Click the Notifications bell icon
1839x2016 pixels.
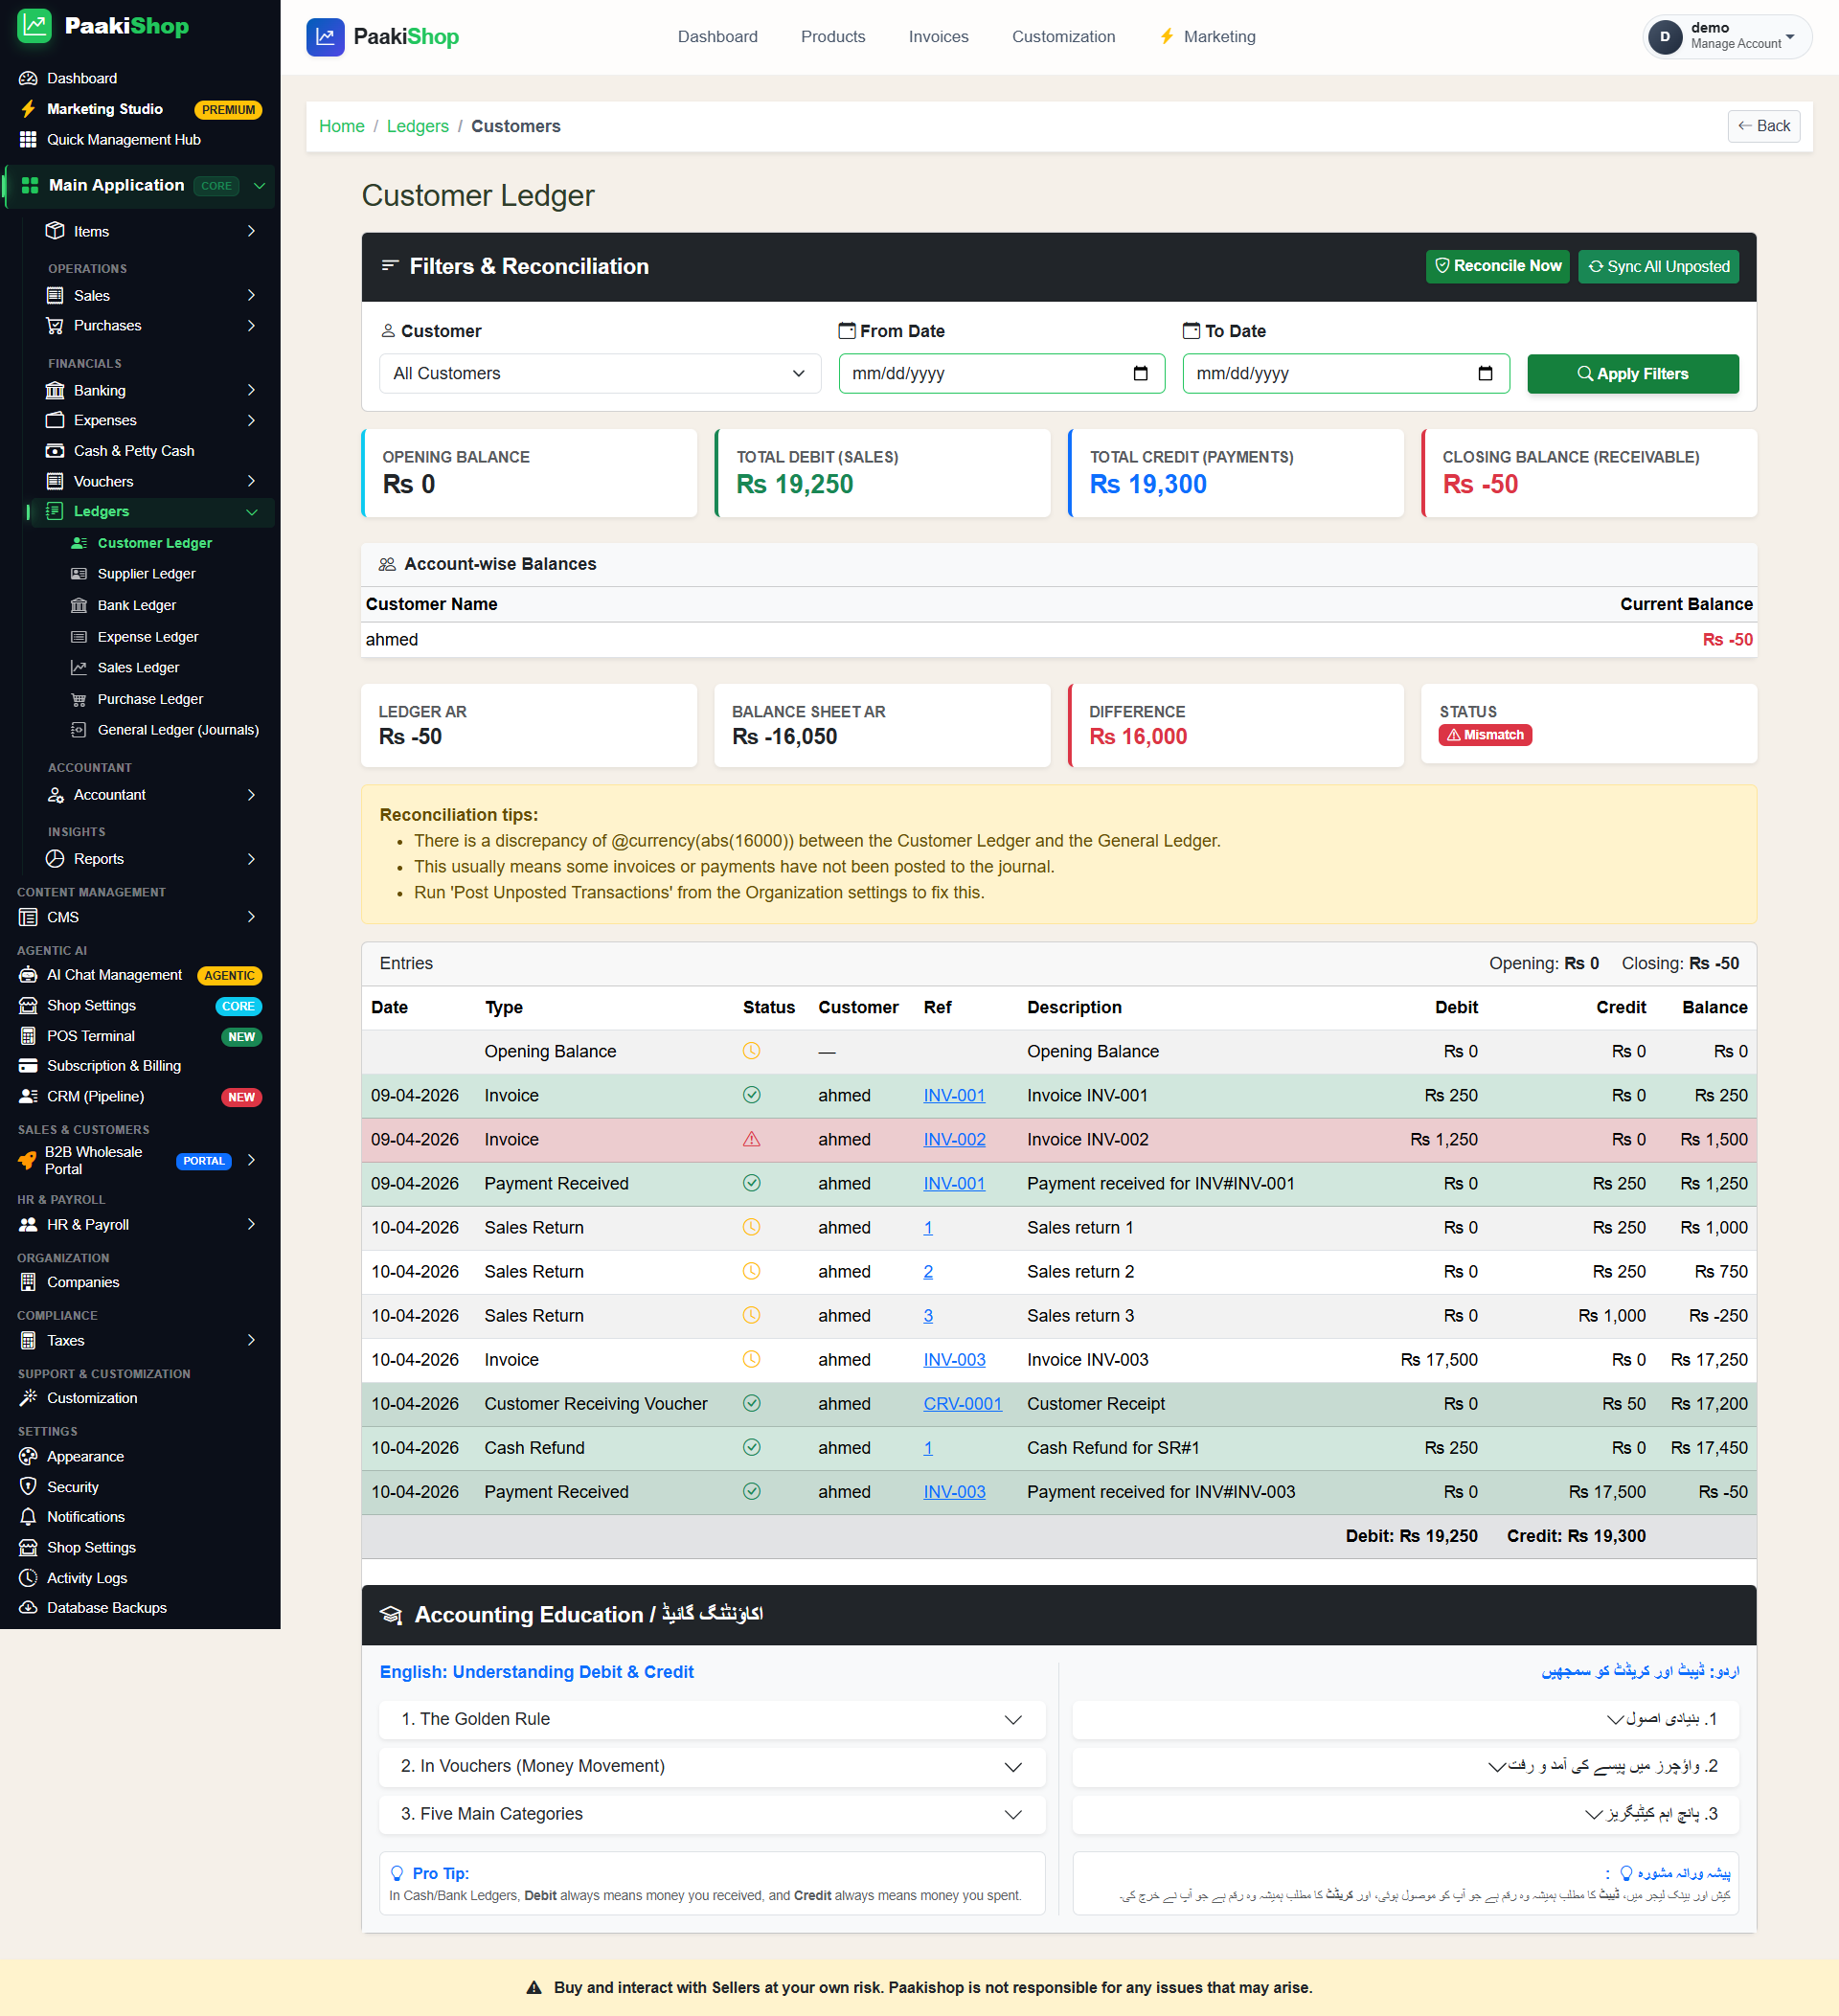click(28, 1517)
